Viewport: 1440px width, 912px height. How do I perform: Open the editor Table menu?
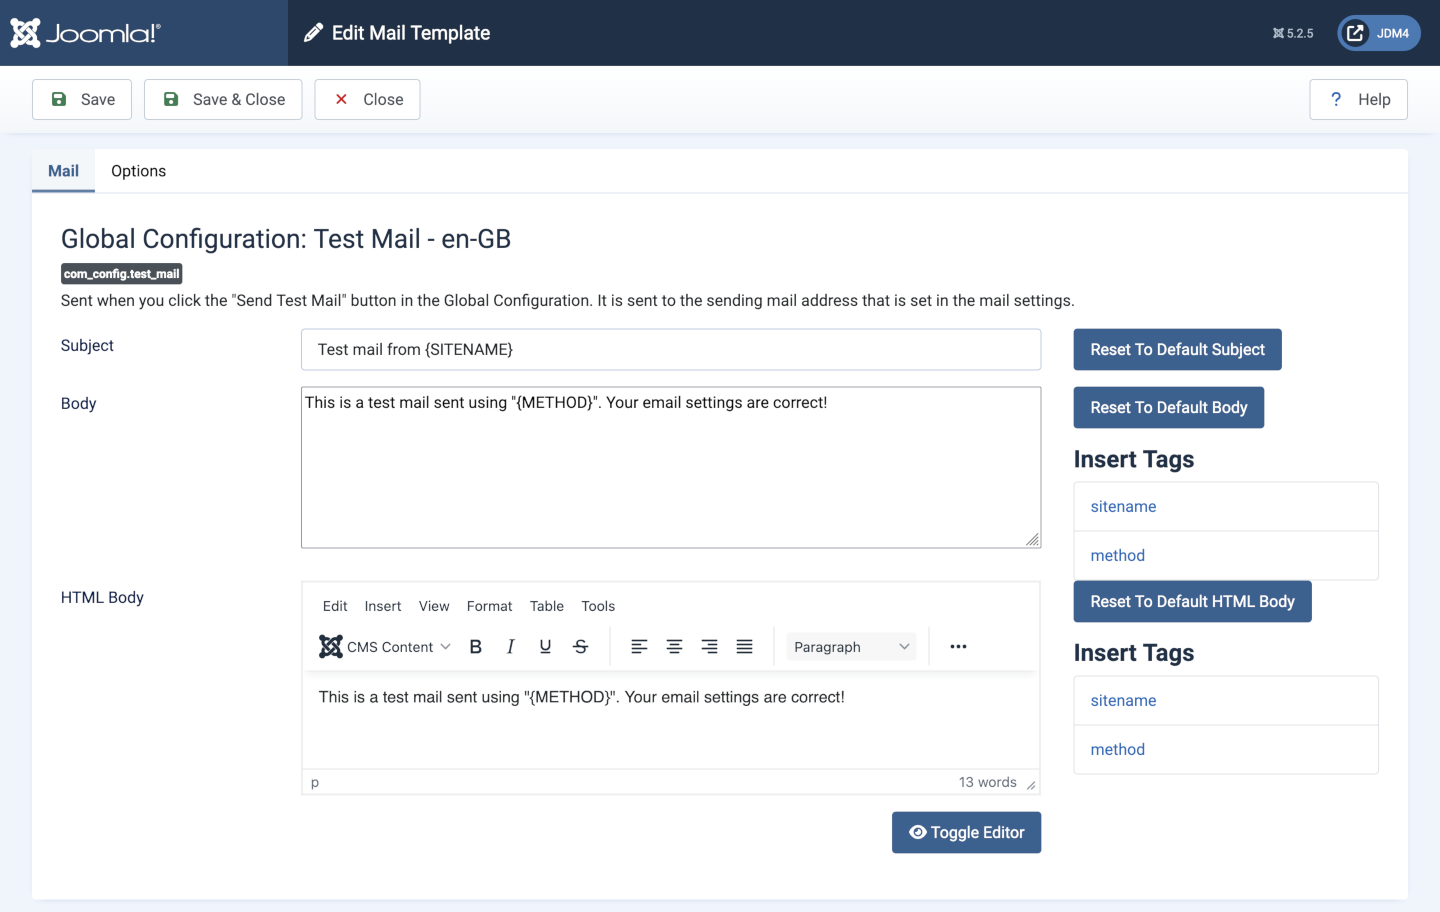click(547, 606)
